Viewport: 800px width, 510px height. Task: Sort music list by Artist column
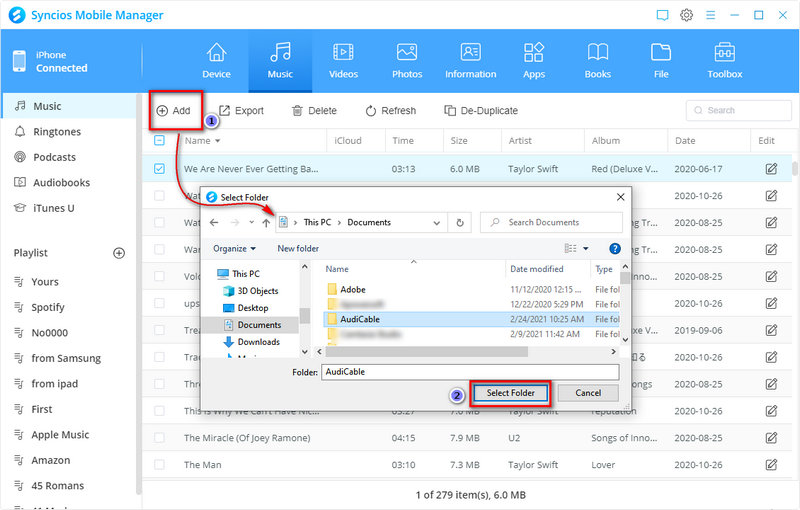tap(520, 140)
